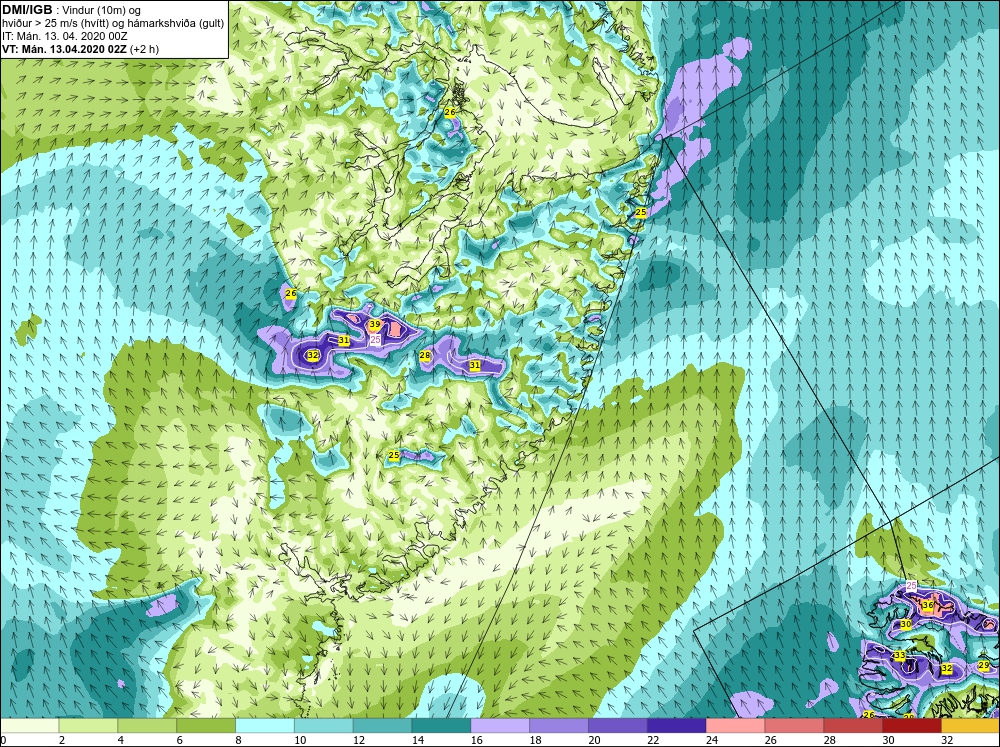Pick the 4–6 m/s green legend swatch
Image resolution: width=1000 pixels, height=747 pixels.
tap(147, 725)
